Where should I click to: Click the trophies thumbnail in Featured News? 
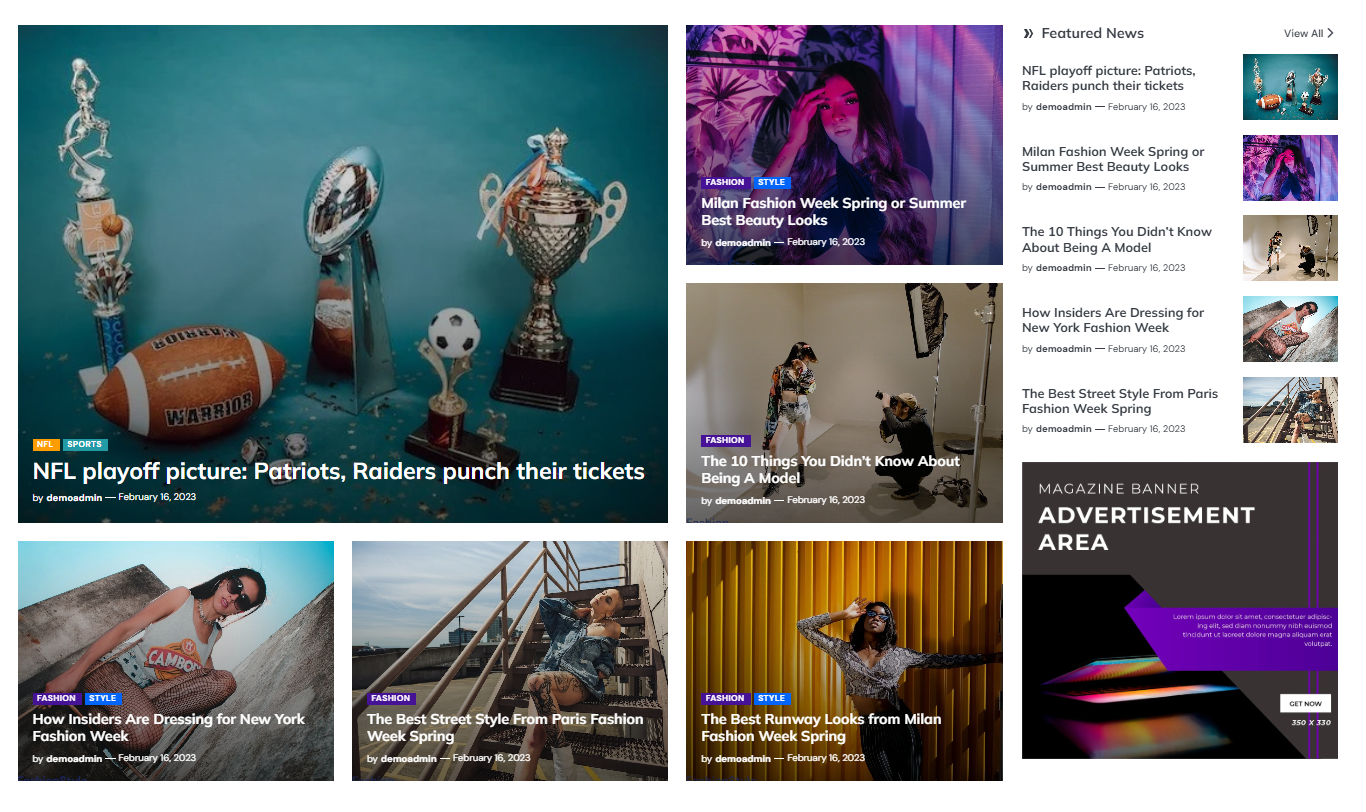[x=1290, y=87]
